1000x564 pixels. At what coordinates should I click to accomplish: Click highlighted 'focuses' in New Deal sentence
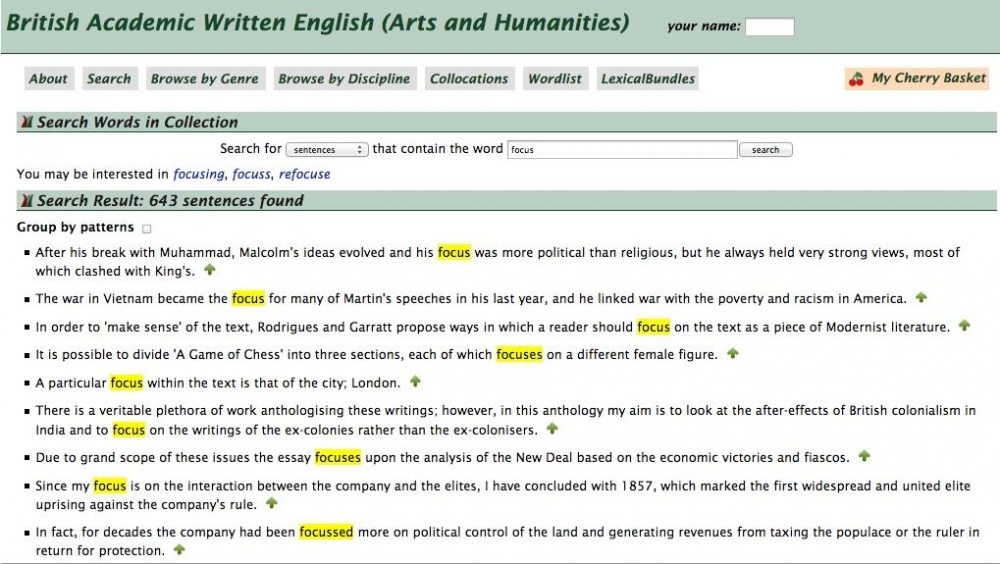coord(338,457)
